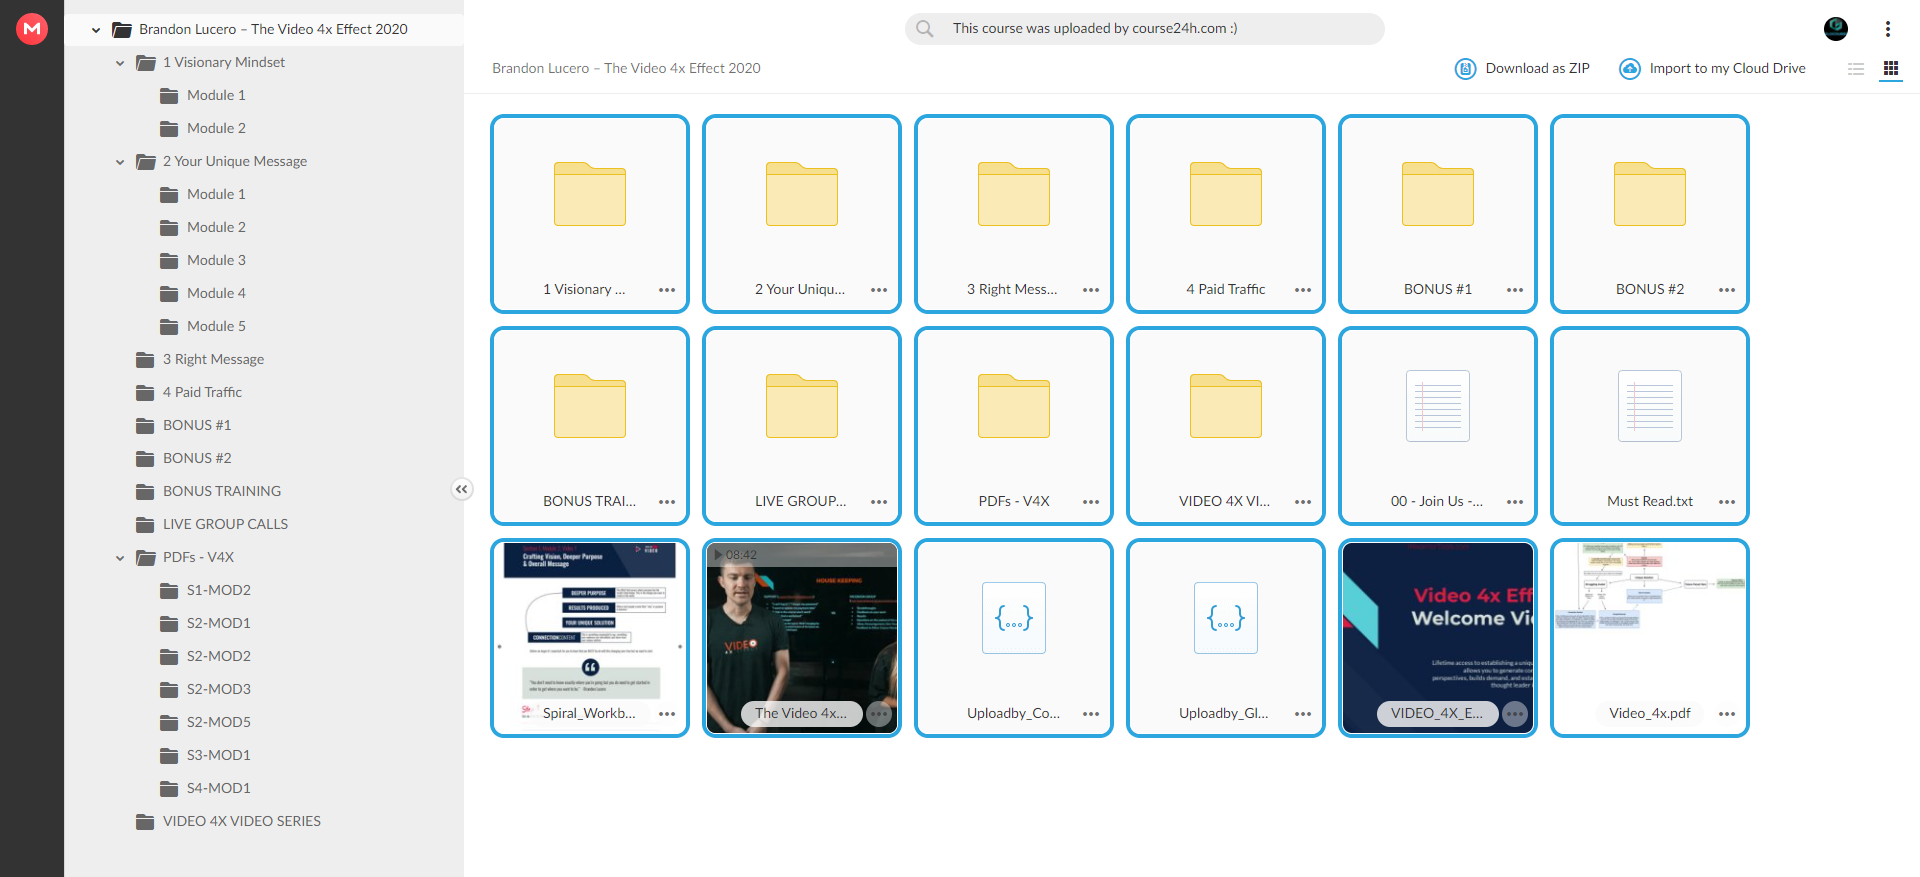Select VIDEO 4X VIDEO SERIES in sidebar

click(242, 821)
